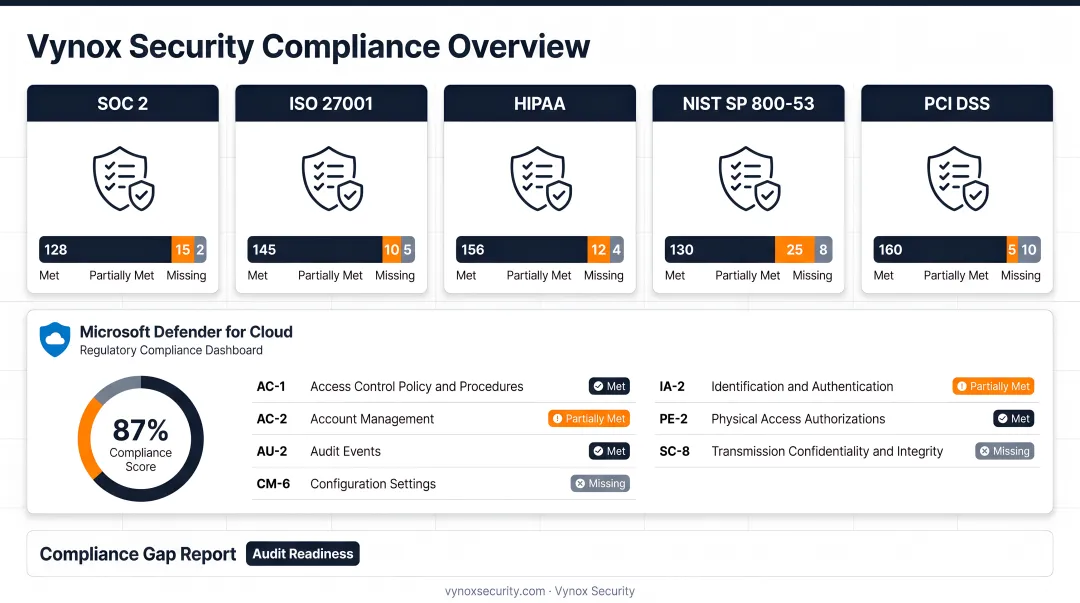Click the Missing label under PCI DSS
This screenshot has width=1080, height=603.
pyautogui.click(x=1020, y=276)
